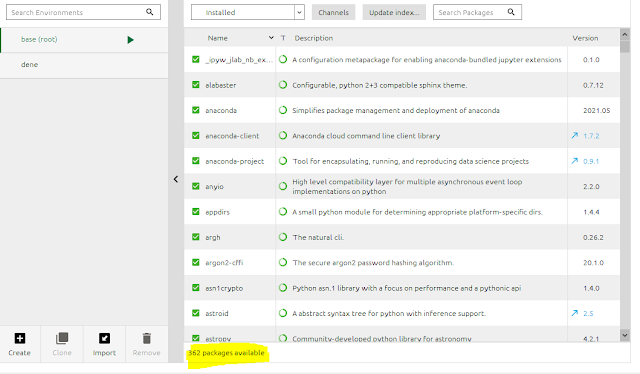Click the type circle icon for anyio
Screen dimensions: 640x374
coord(283,186)
